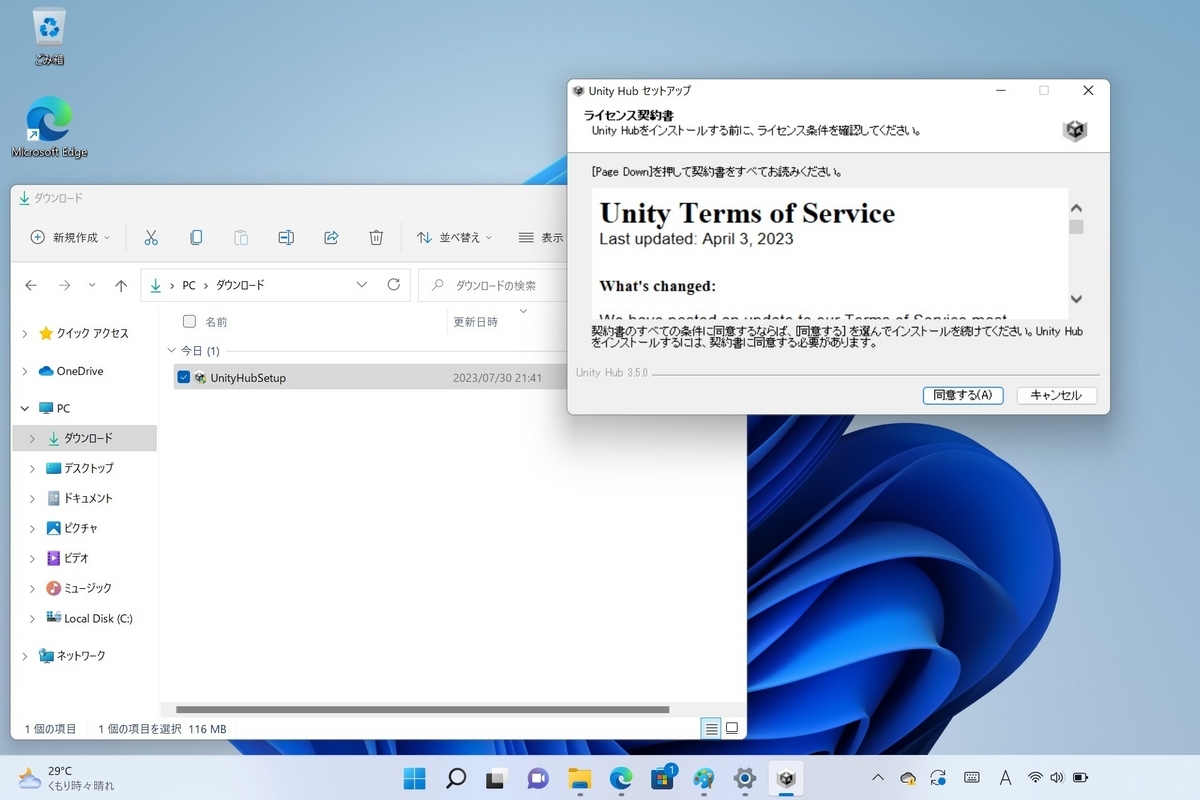Open taskbar Search
Image resolution: width=1200 pixels, height=800 pixels.
pos(455,778)
